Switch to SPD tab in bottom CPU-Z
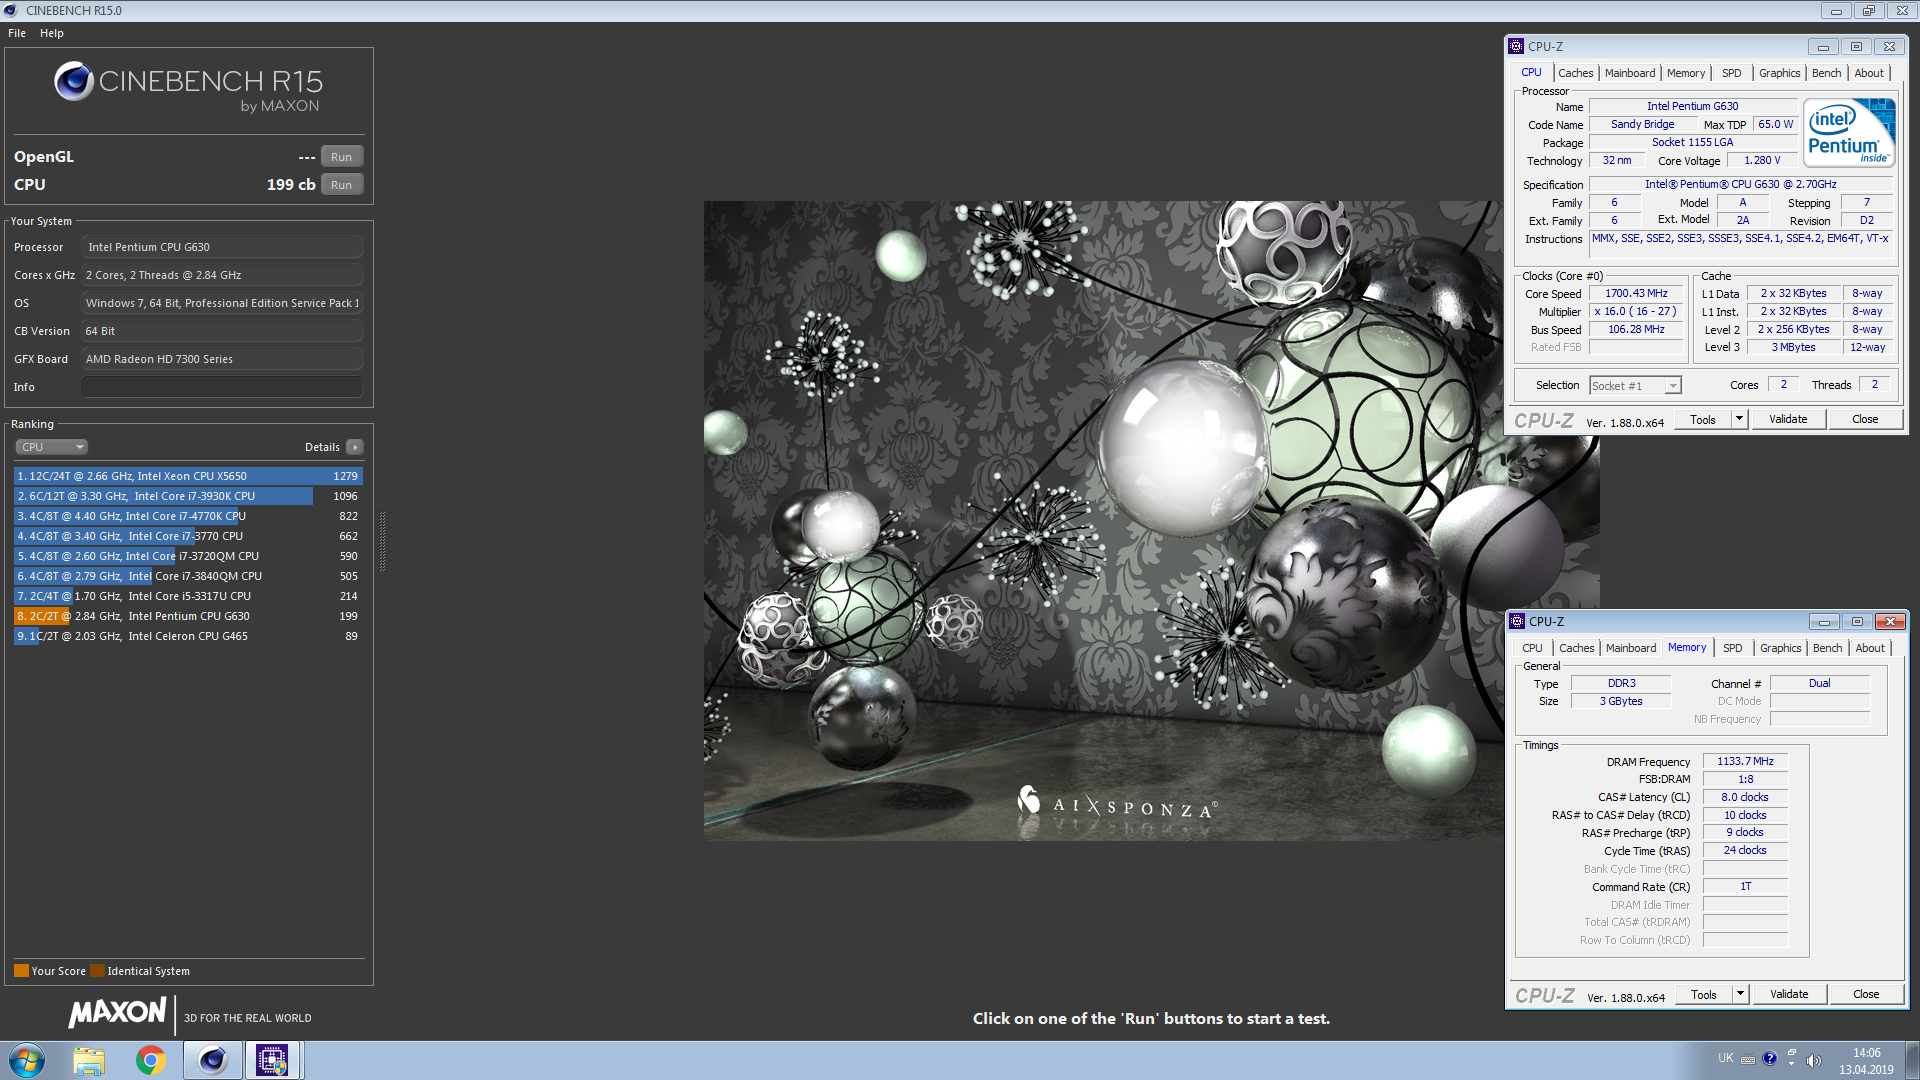The image size is (1920, 1080). tap(1733, 648)
